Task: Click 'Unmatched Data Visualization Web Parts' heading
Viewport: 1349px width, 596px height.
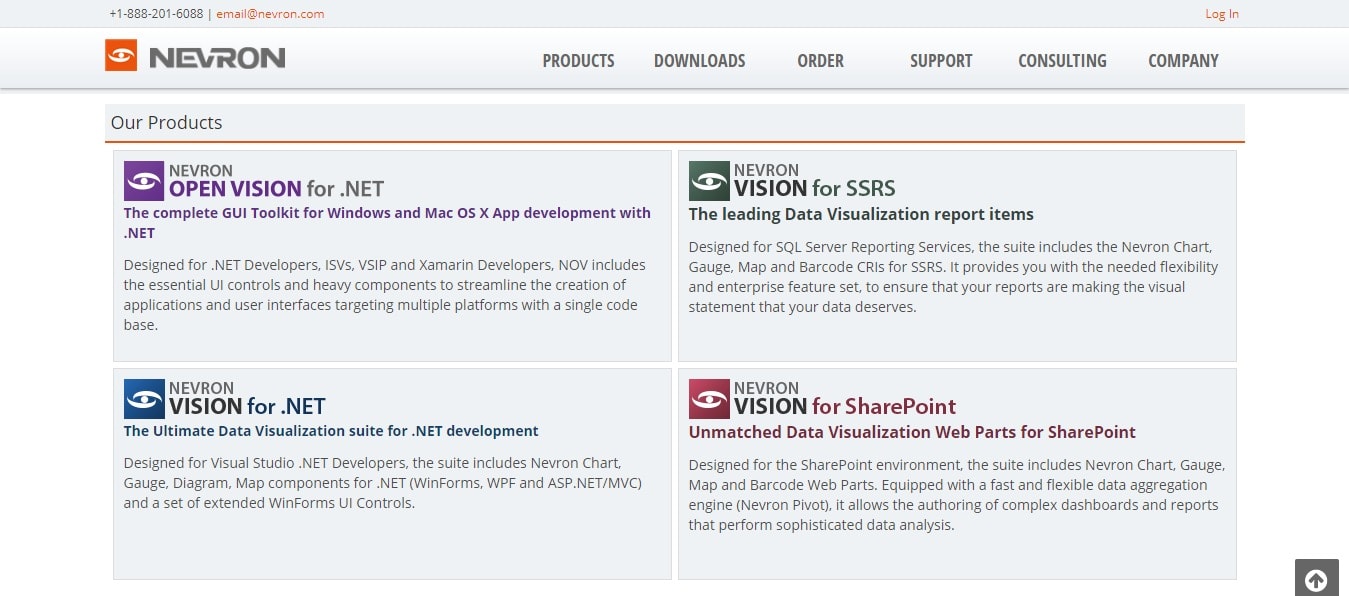Action: 912,432
